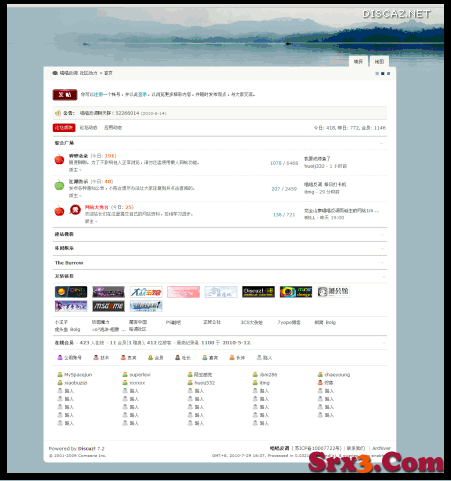Click the 注册 register link
Viewport: 451px width, 481px height.
(x=98, y=95)
